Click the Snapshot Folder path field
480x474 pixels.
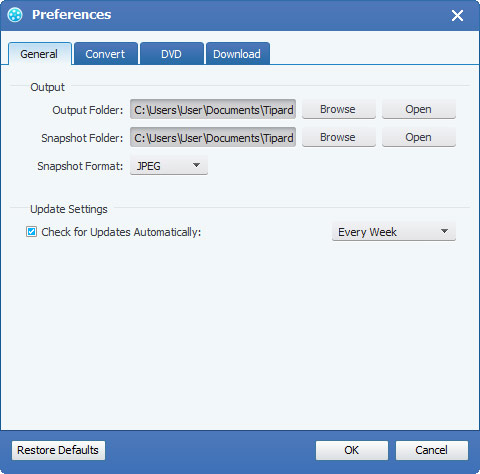[213, 137]
